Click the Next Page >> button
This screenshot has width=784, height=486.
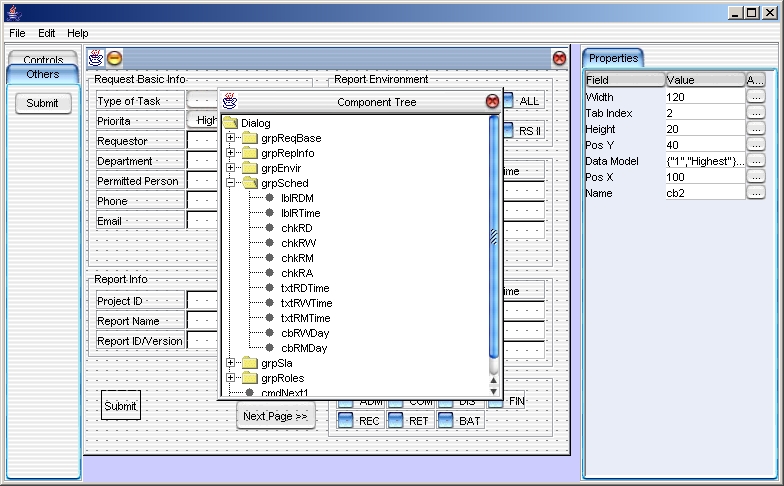[275, 416]
